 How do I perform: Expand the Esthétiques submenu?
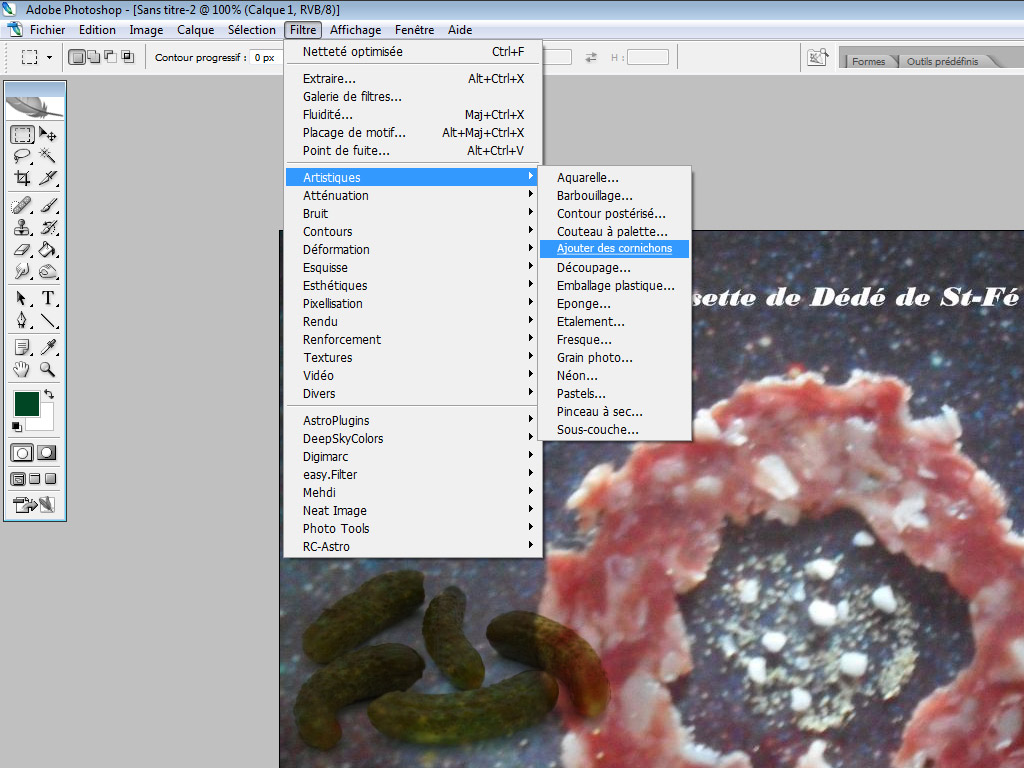(x=413, y=285)
